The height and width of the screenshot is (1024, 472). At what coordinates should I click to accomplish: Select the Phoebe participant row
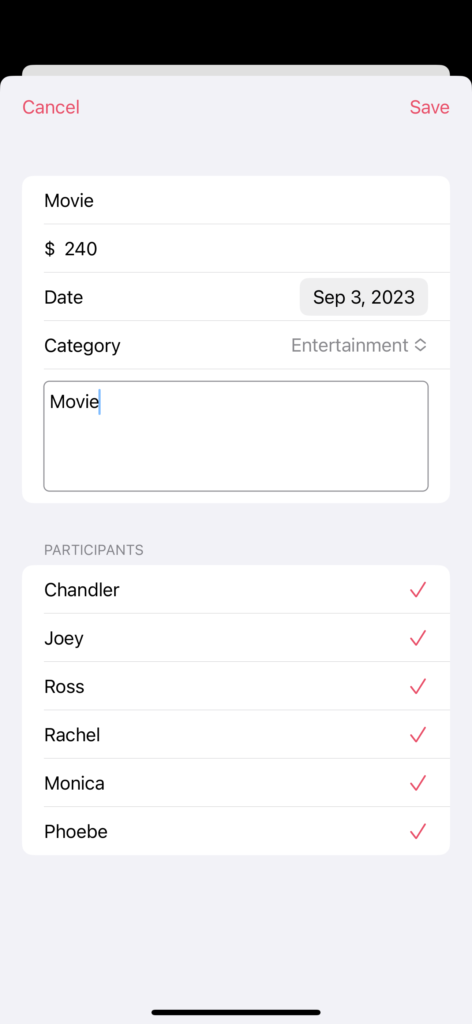(236, 831)
